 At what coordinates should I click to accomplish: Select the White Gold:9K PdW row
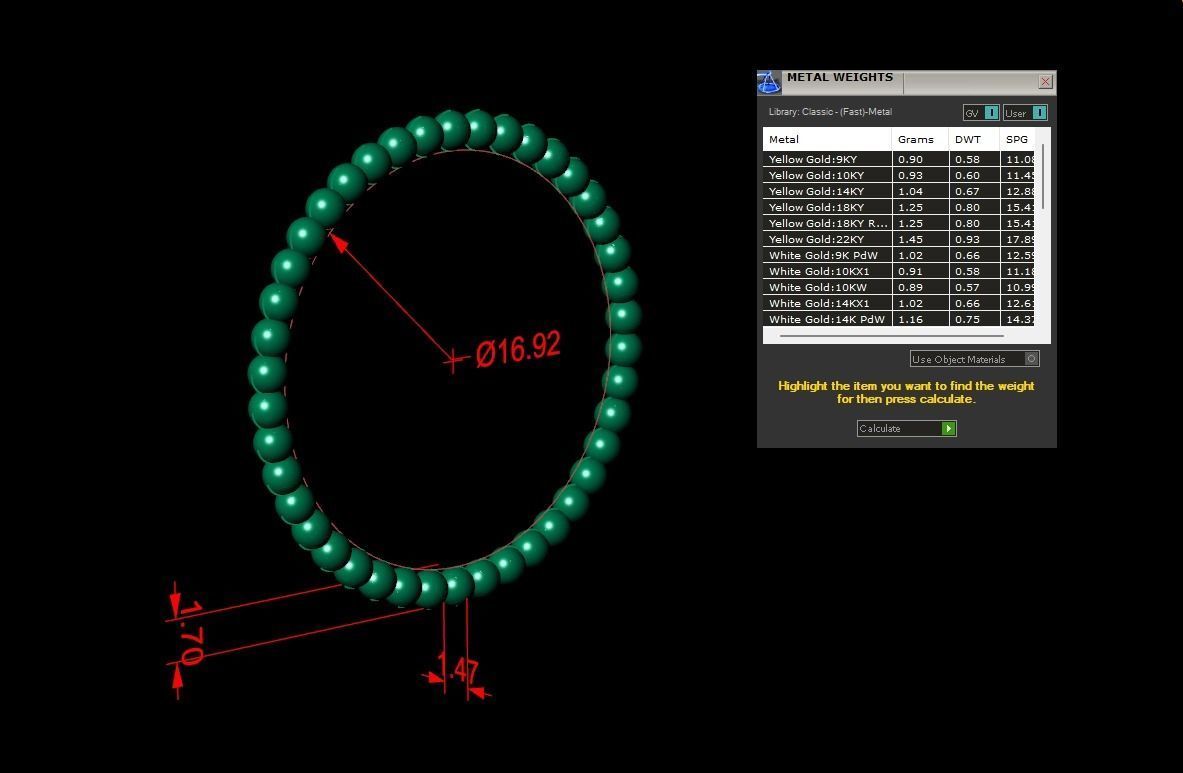click(898, 255)
